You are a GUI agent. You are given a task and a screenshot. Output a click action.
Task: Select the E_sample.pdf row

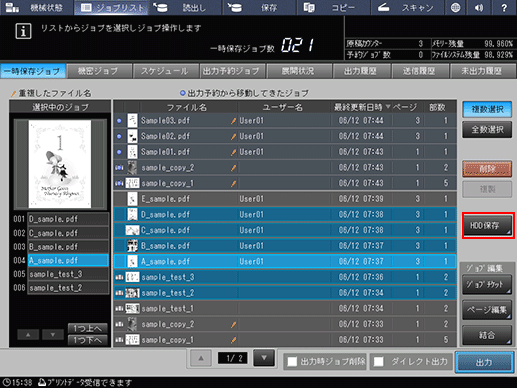pos(285,199)
